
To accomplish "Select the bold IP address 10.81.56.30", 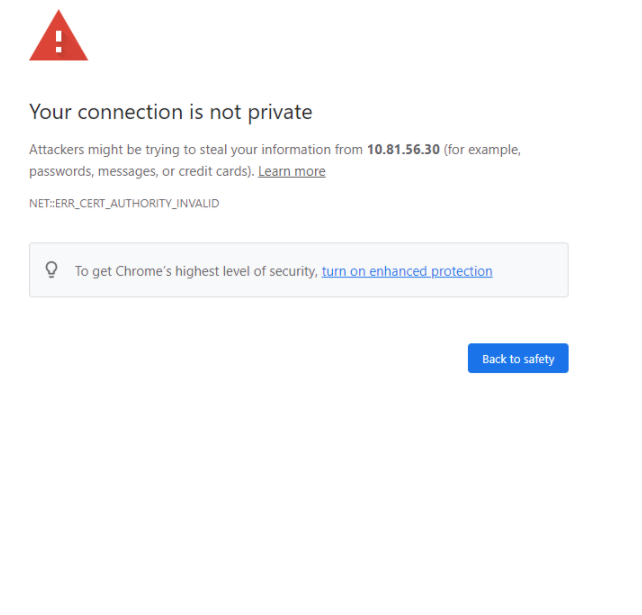I will coord(403,149).
